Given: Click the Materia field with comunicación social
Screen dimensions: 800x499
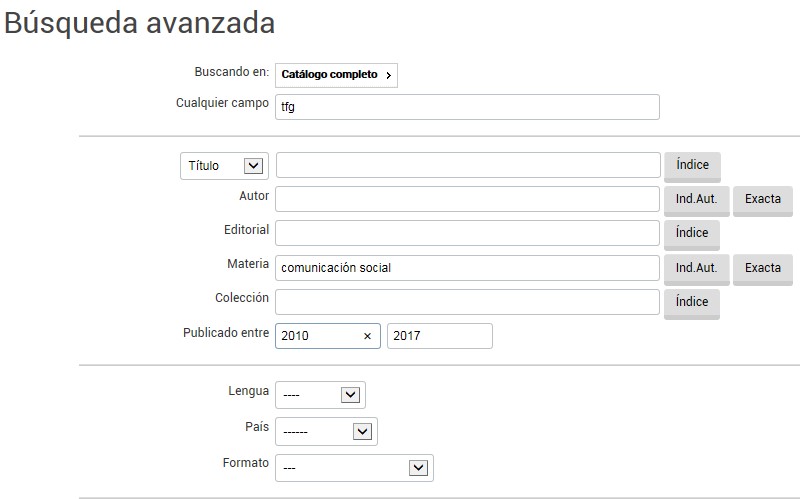Looking at the screenshot, I should 467,268.
